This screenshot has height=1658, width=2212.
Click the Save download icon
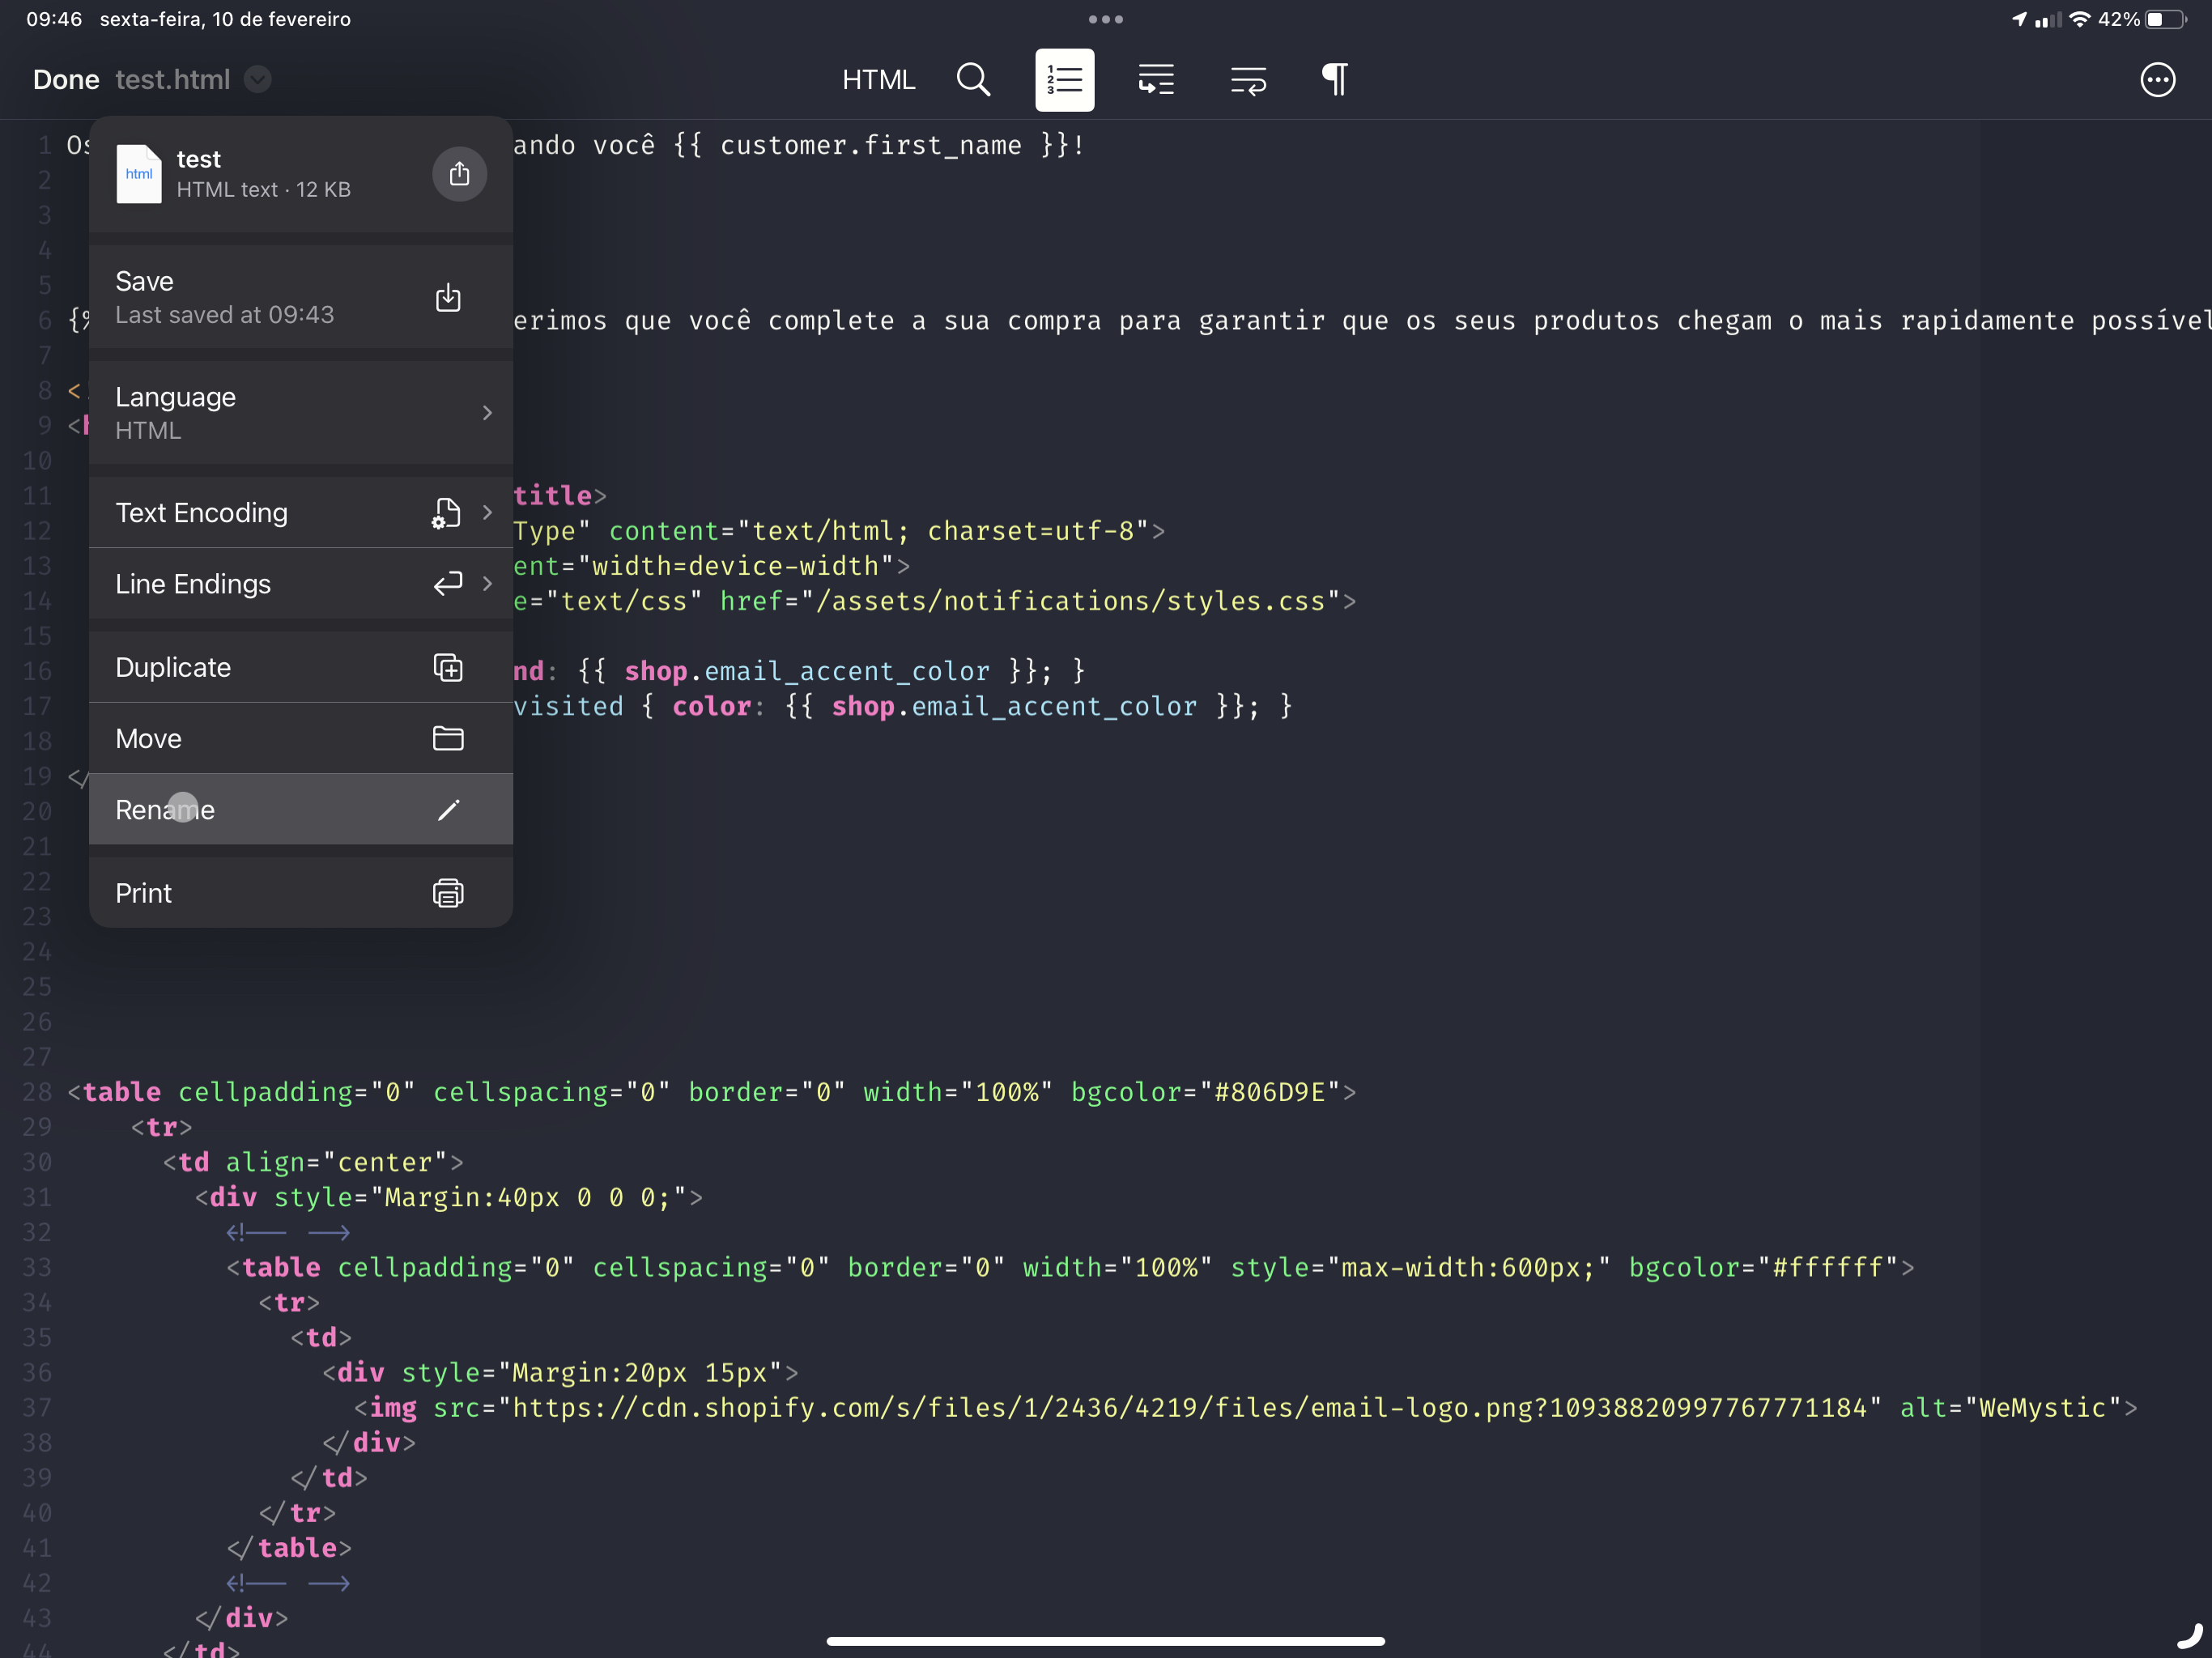pos(447,297)
